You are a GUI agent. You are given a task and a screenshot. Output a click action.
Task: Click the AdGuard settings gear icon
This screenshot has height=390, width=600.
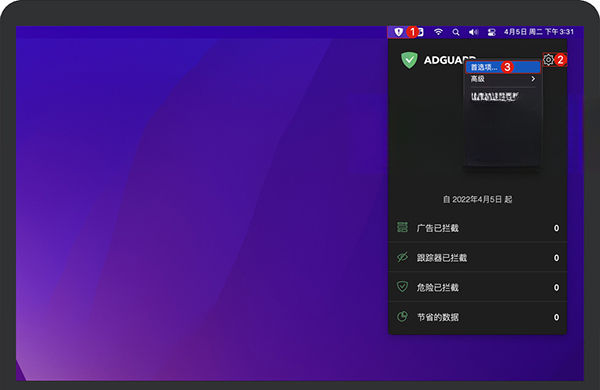[548, 60]
